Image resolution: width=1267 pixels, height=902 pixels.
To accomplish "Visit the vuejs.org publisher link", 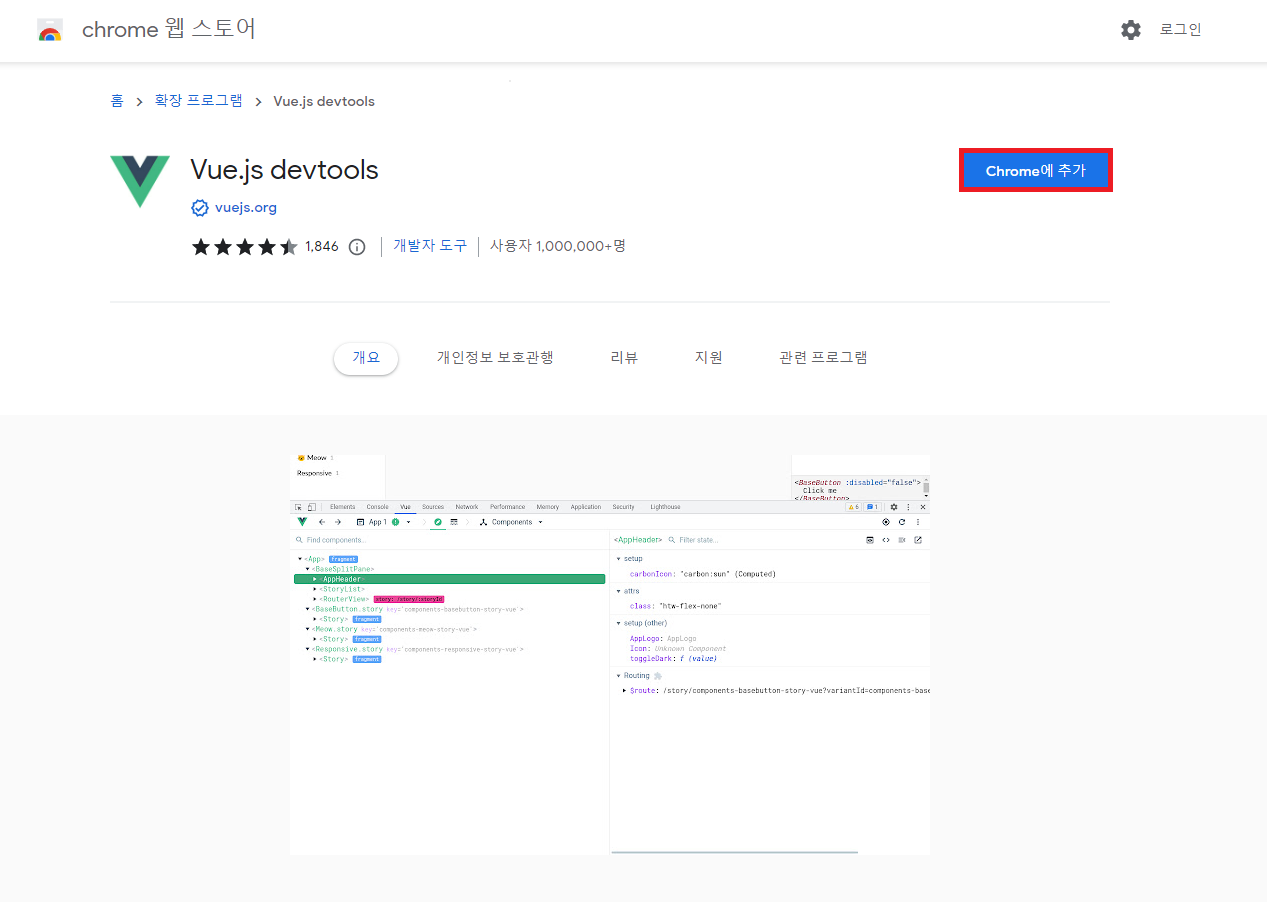I will coord(246,208).
